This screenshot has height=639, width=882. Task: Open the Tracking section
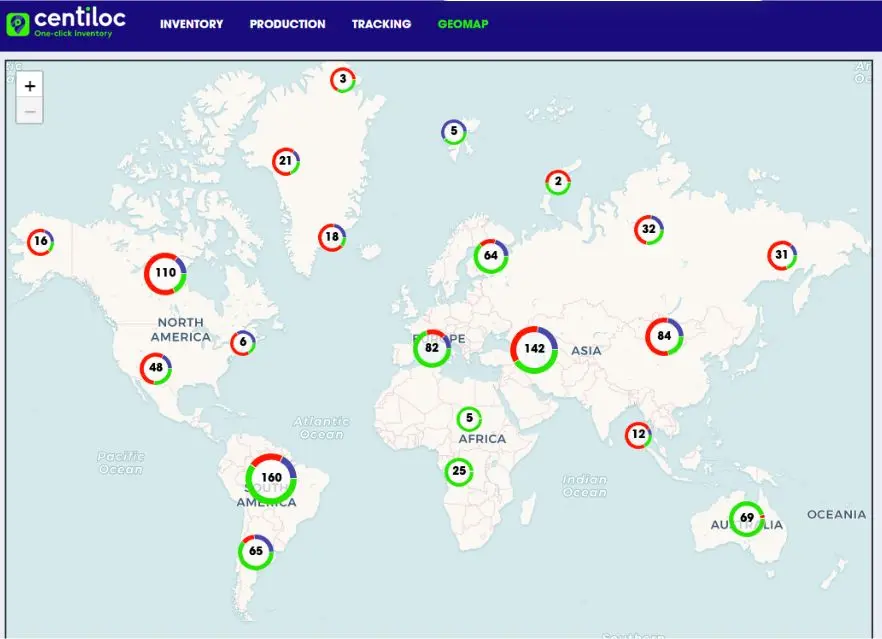[381, 24]
